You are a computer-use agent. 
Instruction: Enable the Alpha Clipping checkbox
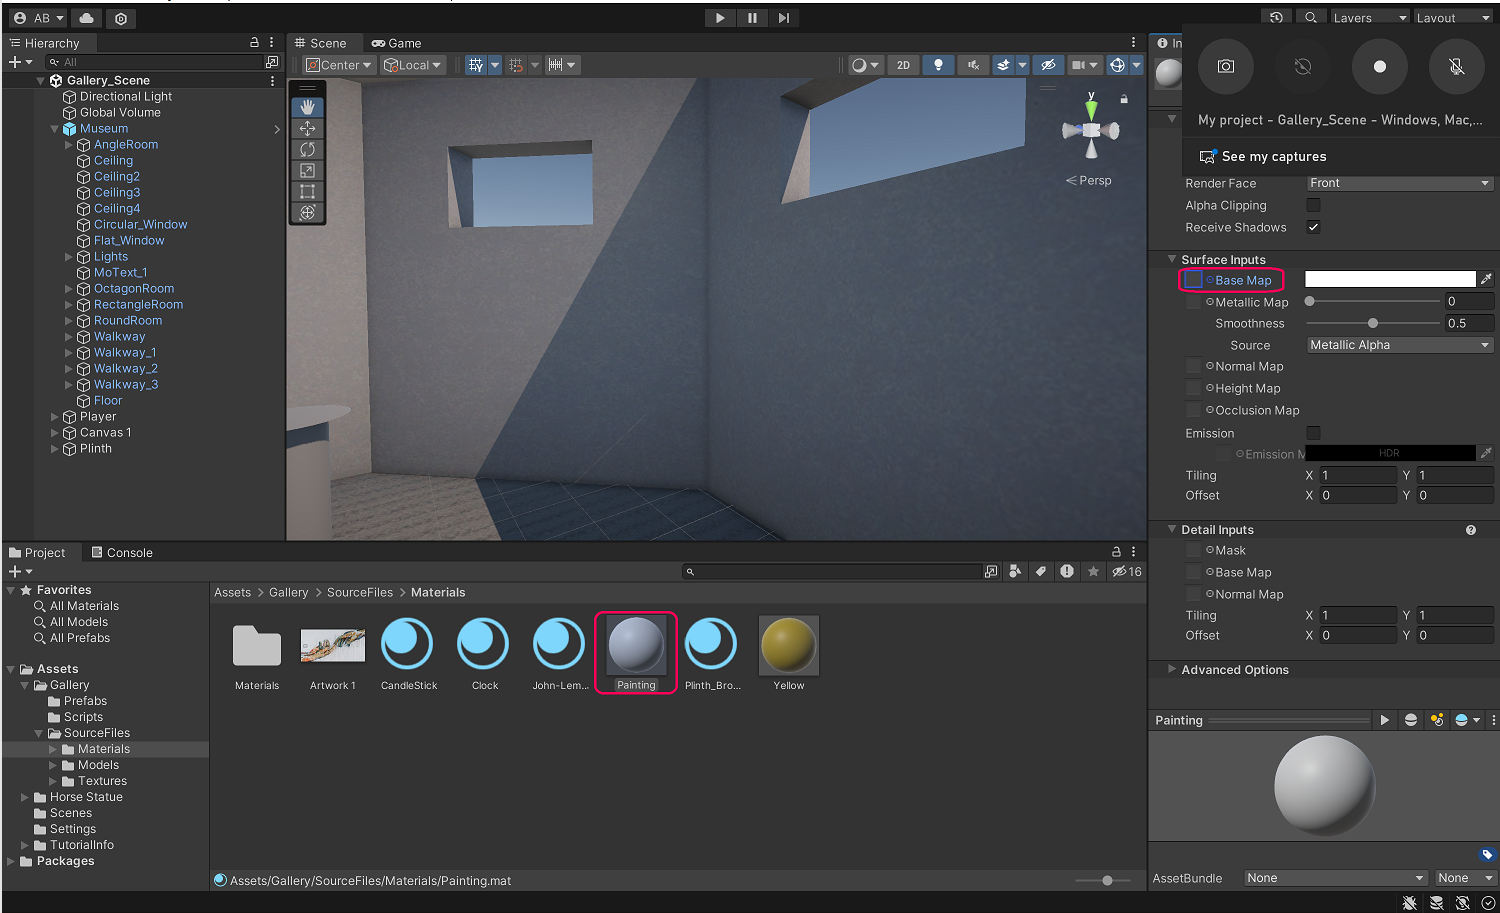coord(1313,205)
